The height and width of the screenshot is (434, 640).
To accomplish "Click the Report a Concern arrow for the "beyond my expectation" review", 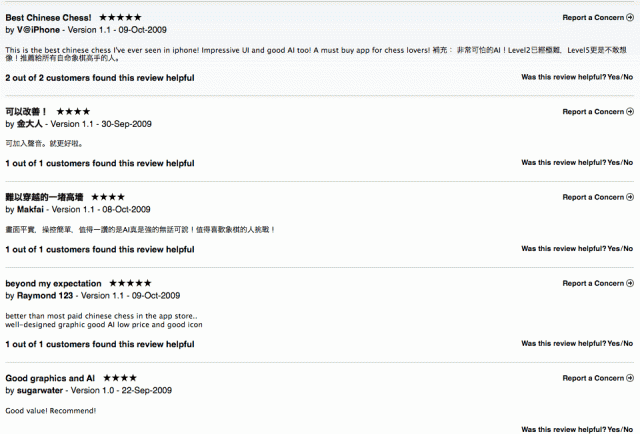I will (x=629, y=284).
